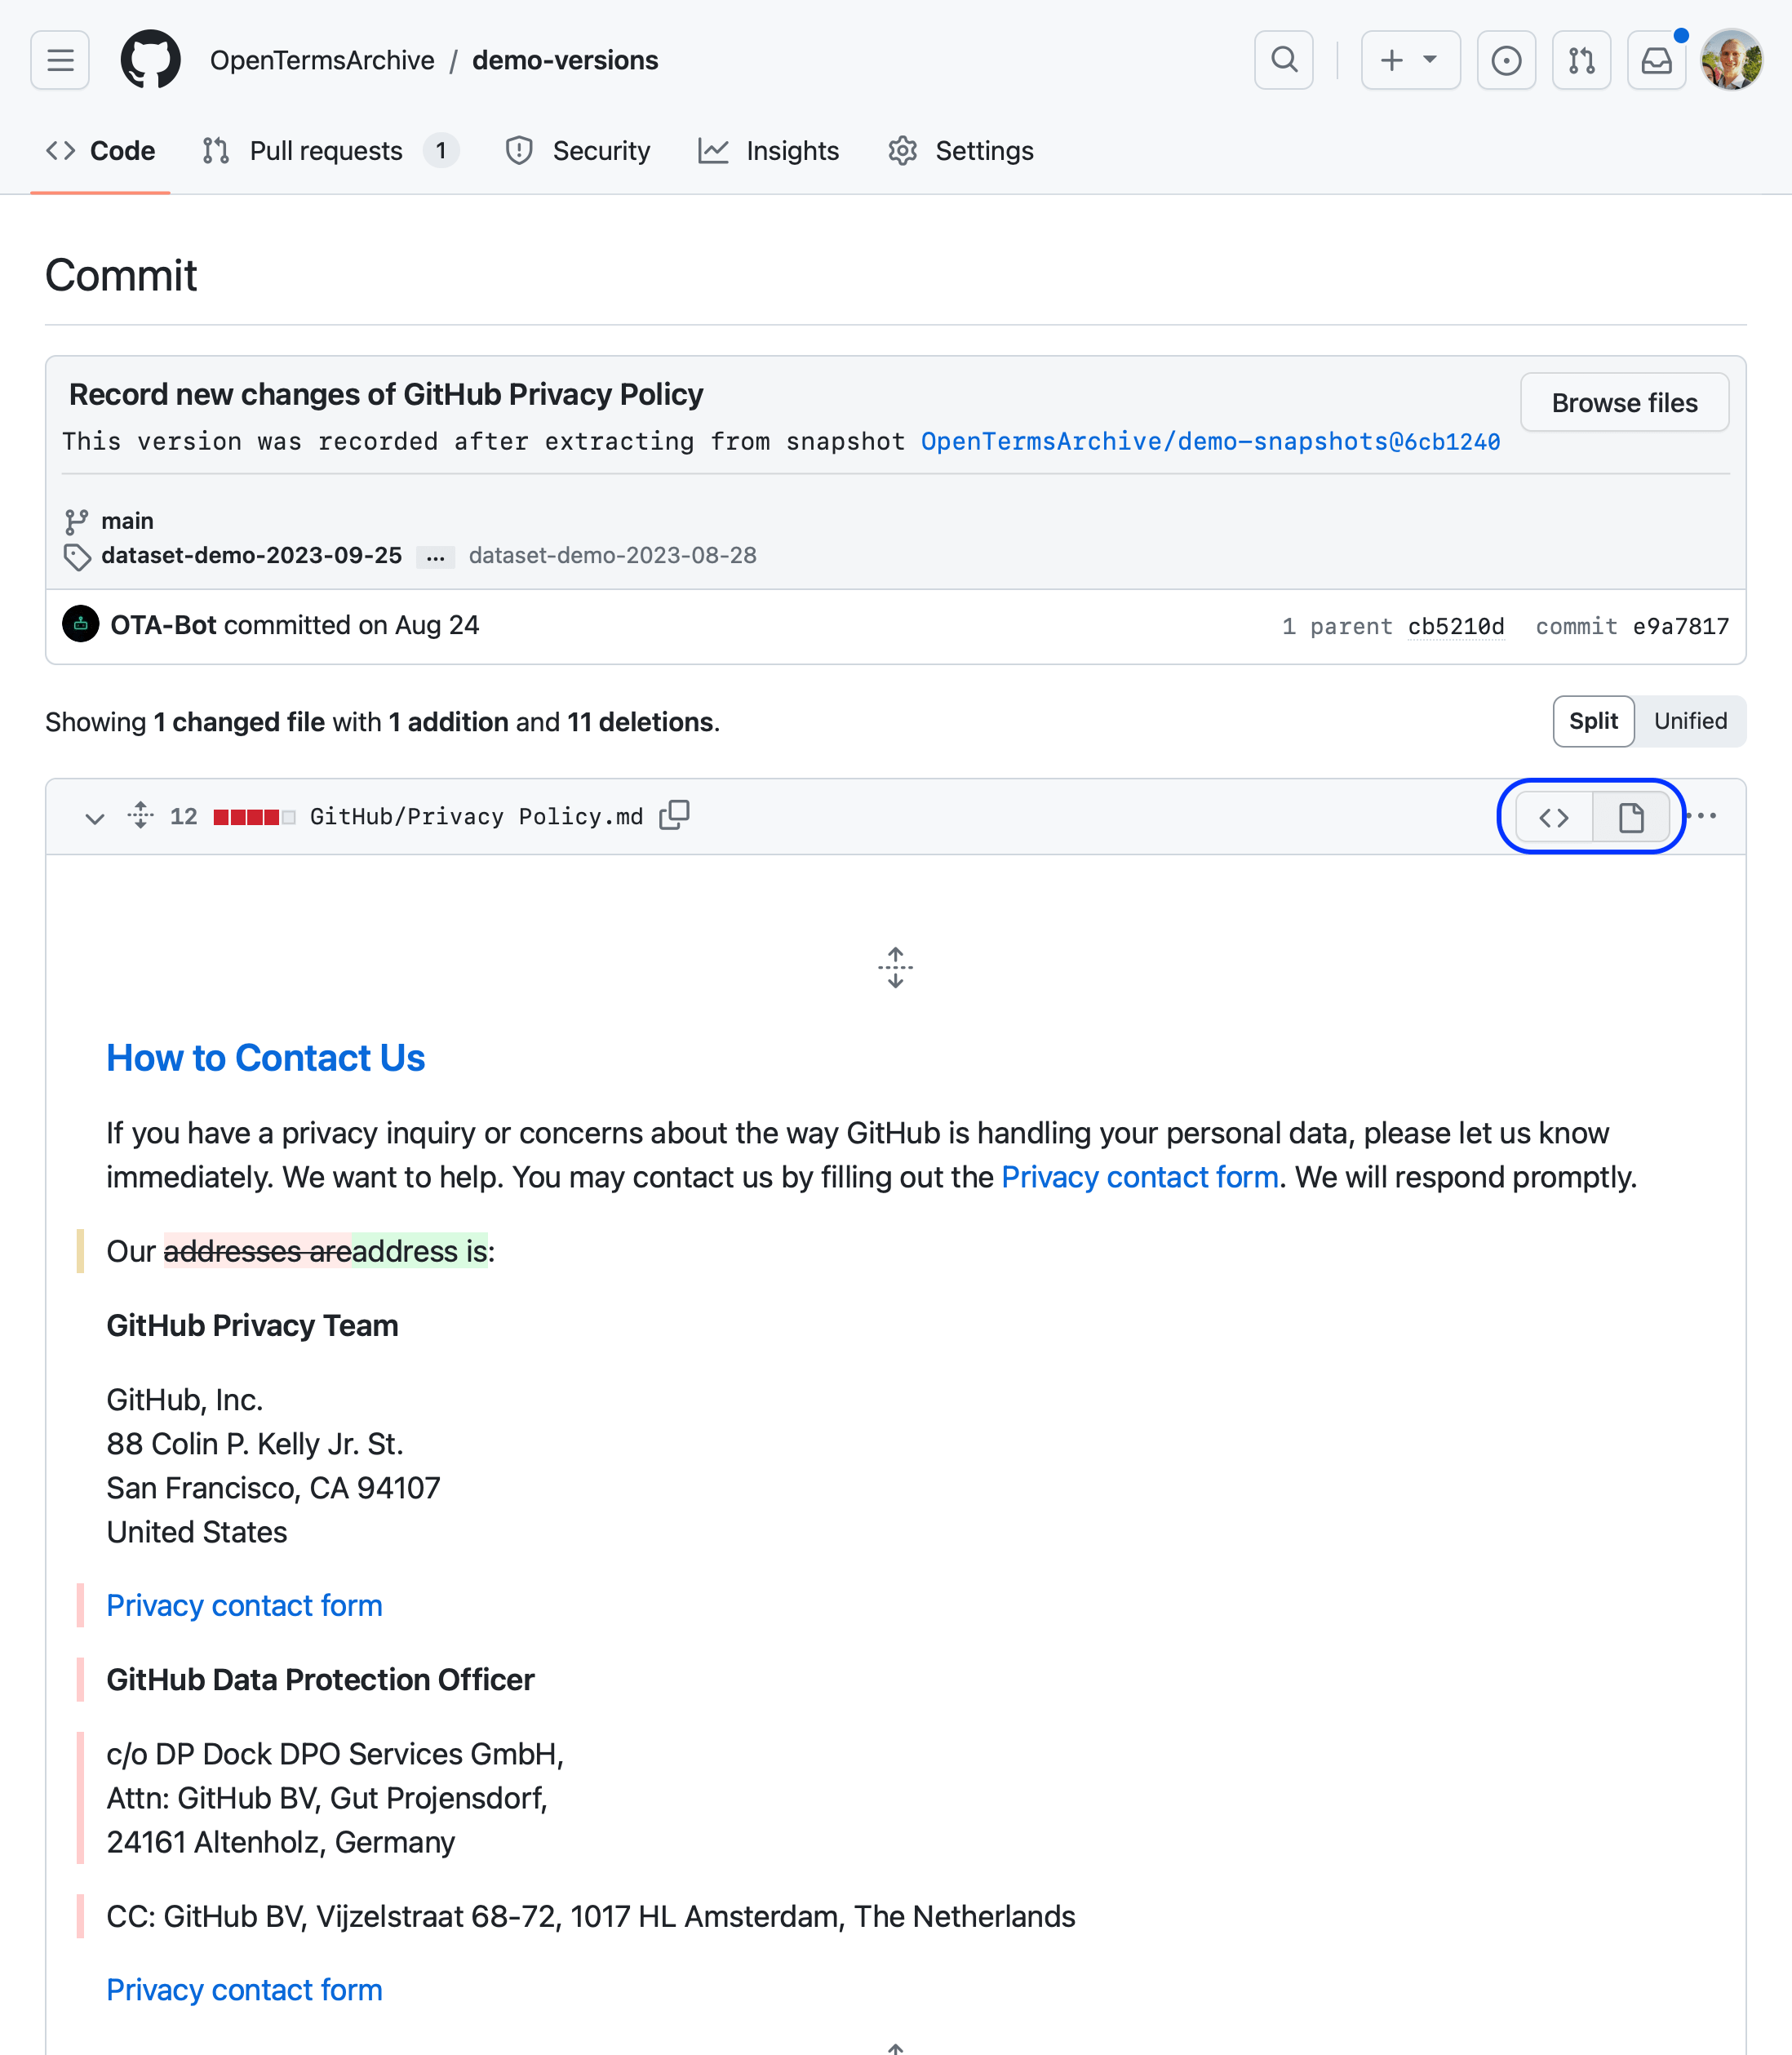Open the notifications inbox icon
The image size is (1792, 2055).
pos(1656,60)
